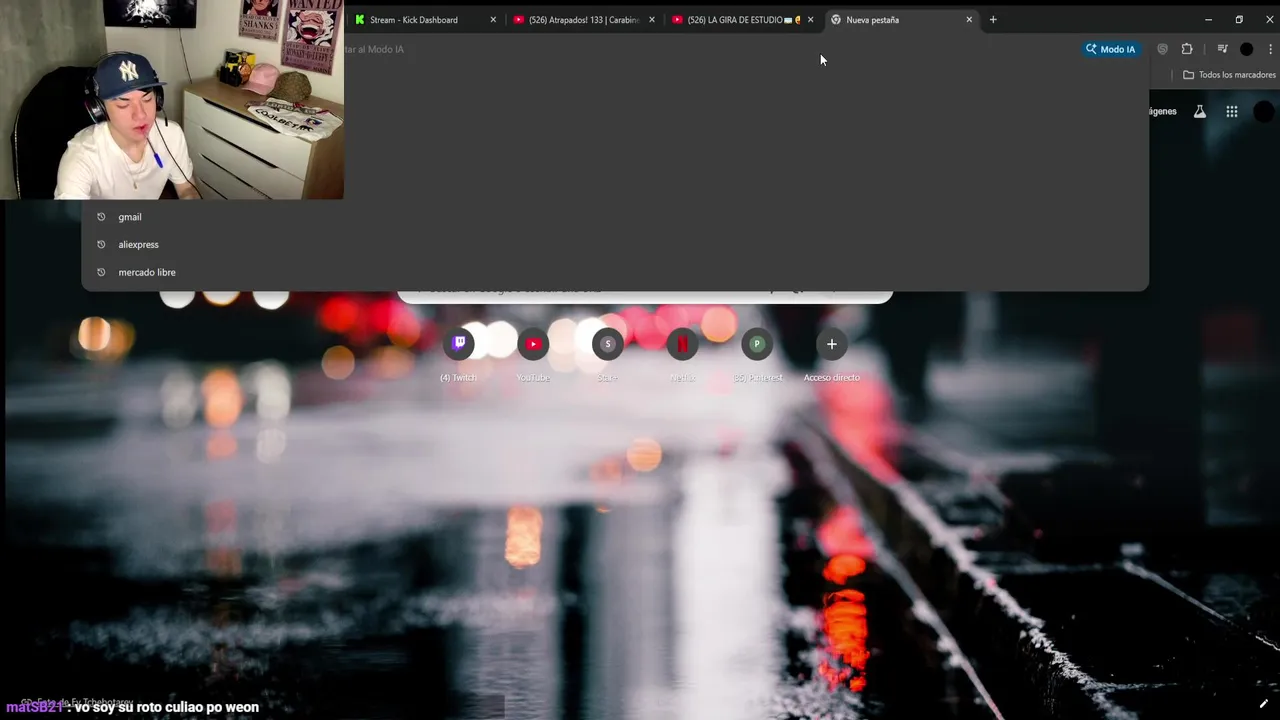Restore down the Chrome window
This screenshot has height=720, width=1280.
[x=1239, y=20]
